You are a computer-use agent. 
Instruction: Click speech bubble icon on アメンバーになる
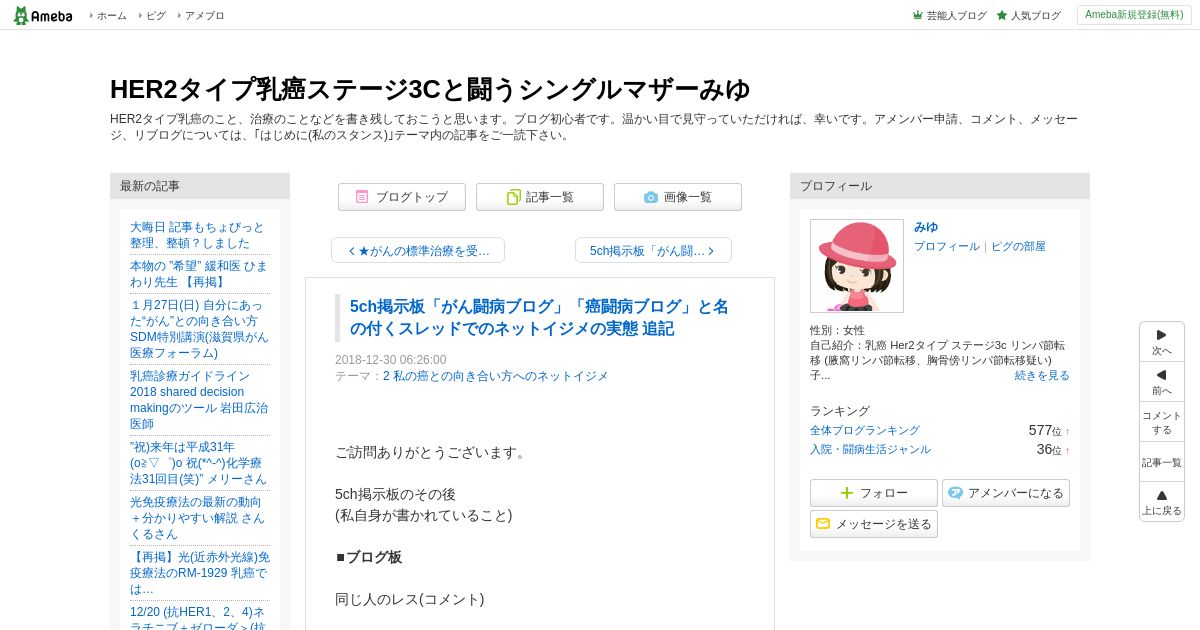[956, 493]
